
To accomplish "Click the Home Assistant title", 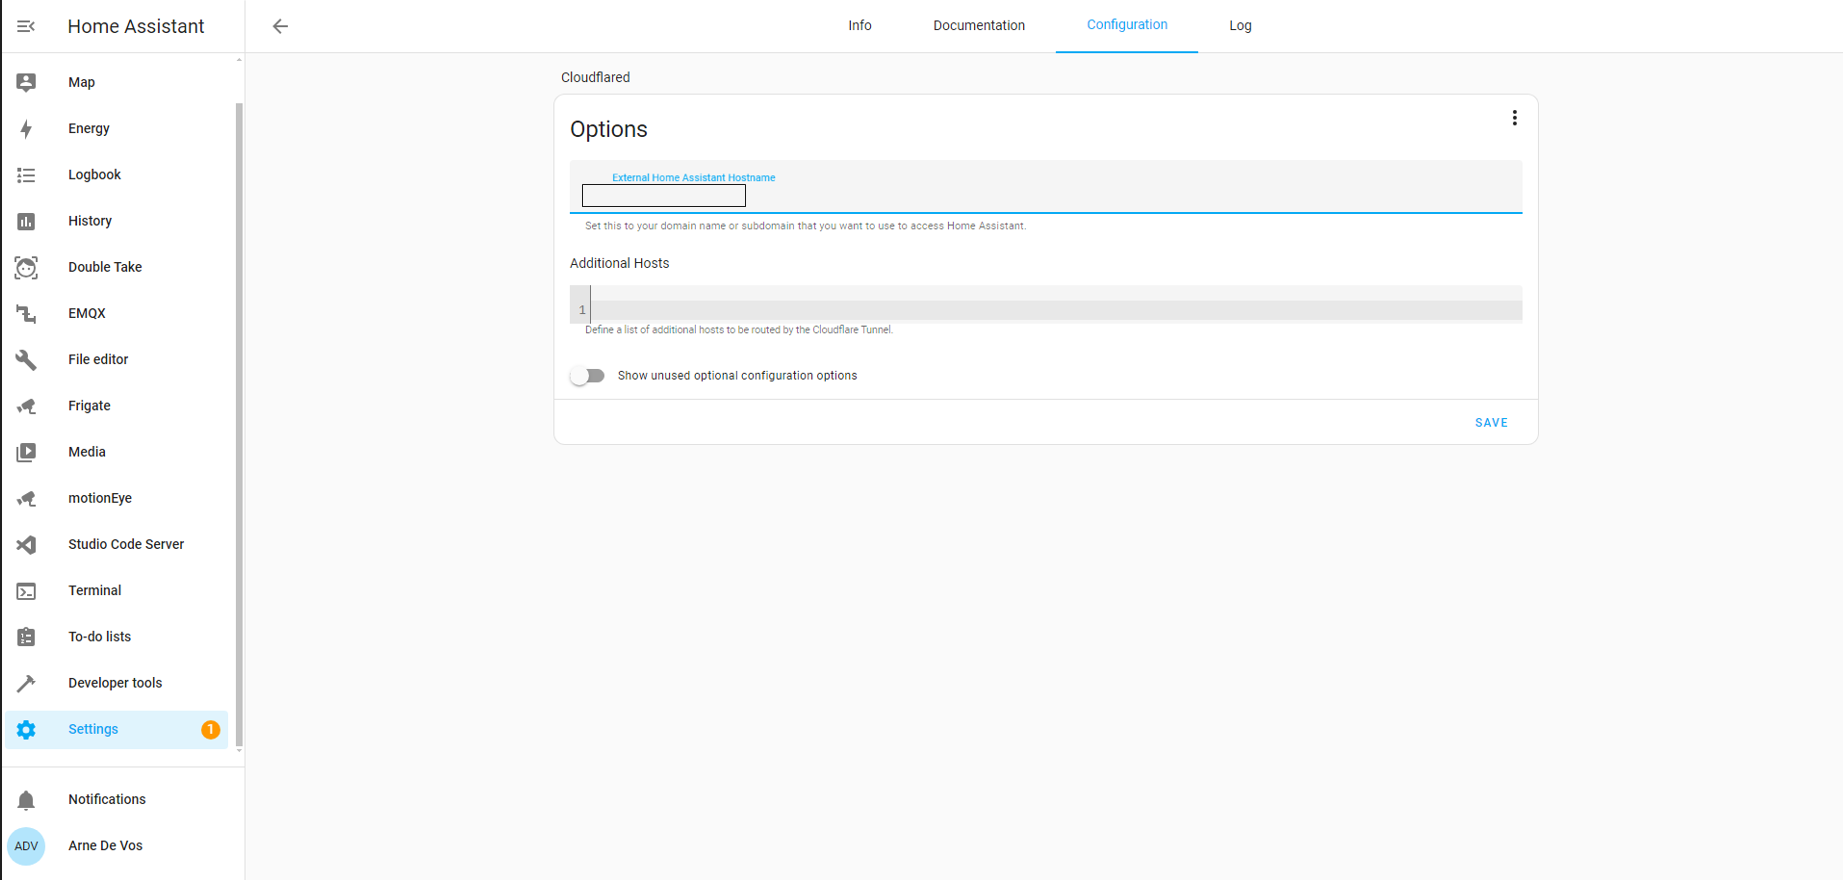I will [x=136, y=27].
